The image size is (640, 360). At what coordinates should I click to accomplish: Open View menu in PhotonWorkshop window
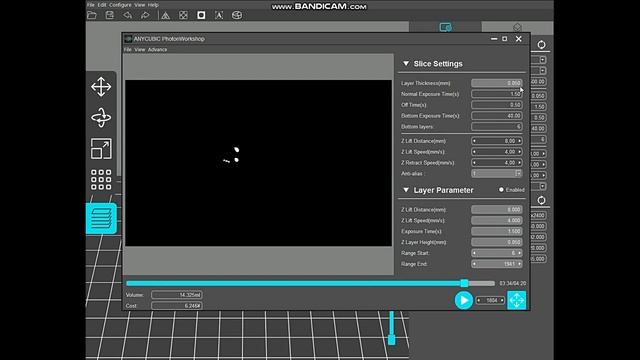coord(140,49)
